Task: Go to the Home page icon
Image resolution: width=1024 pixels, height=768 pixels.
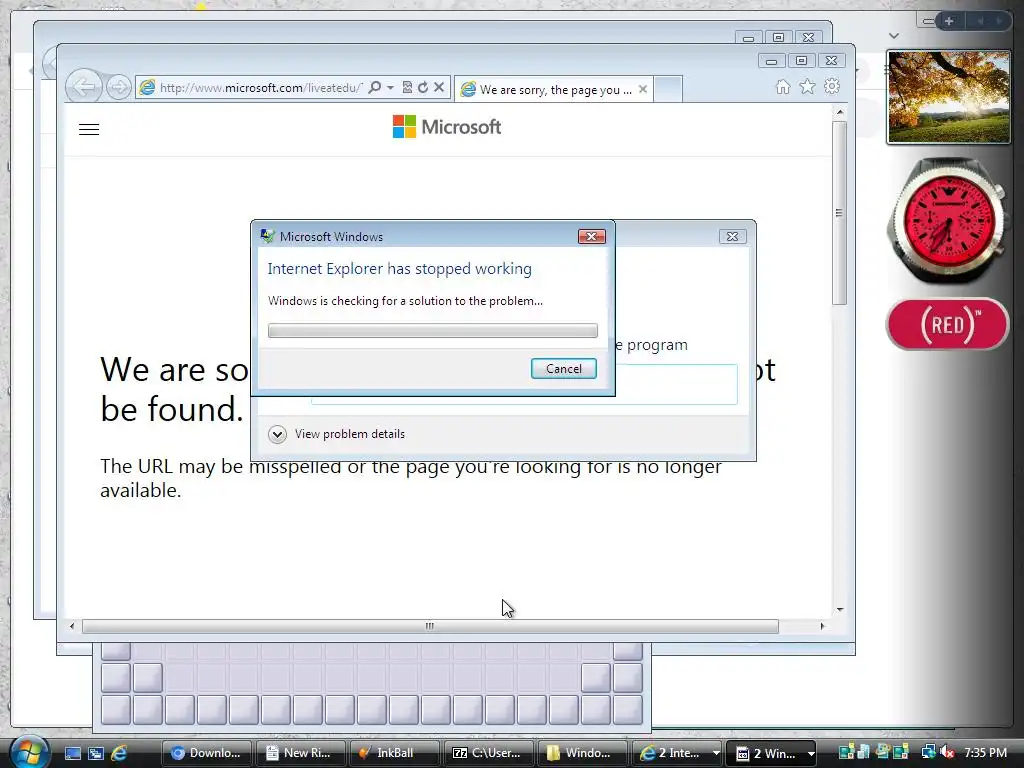Action: [x=783, y=87]
